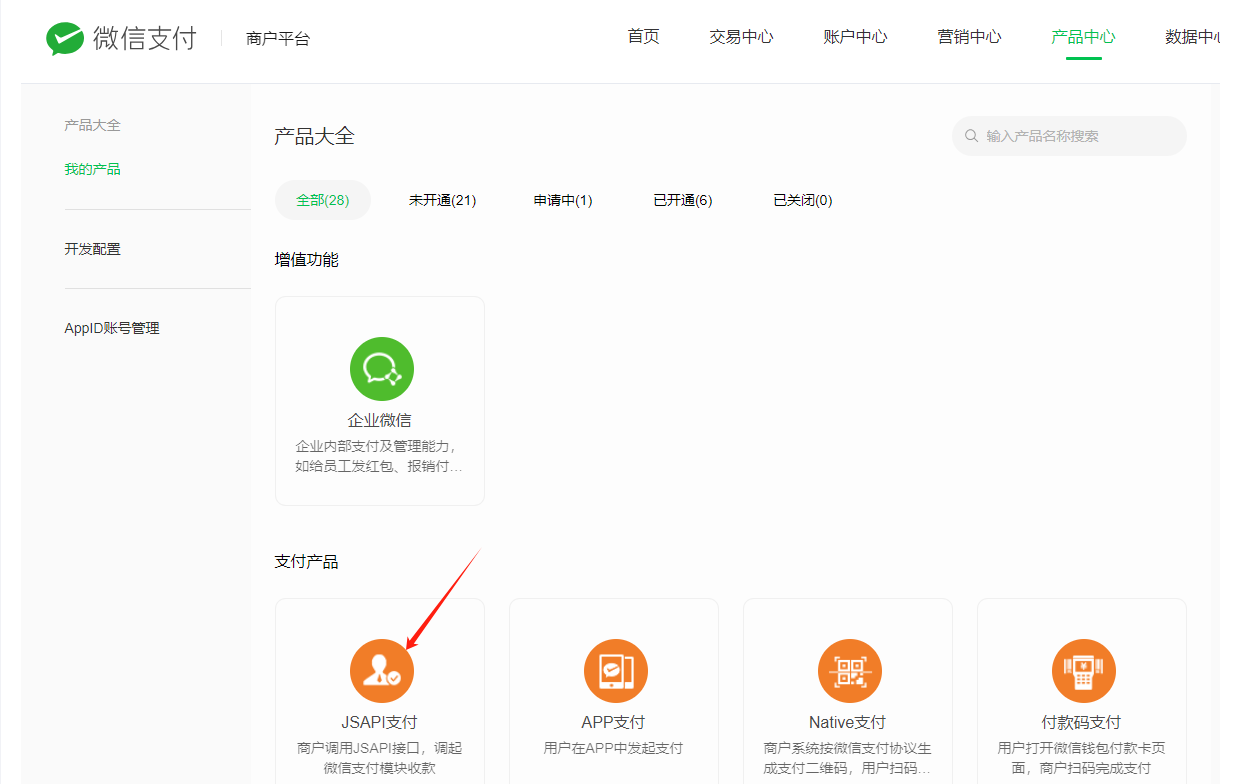The height and width of the screenshot is (784, 1255).
Task: Open 我的产品 in the sidebar
Action: 92,169
